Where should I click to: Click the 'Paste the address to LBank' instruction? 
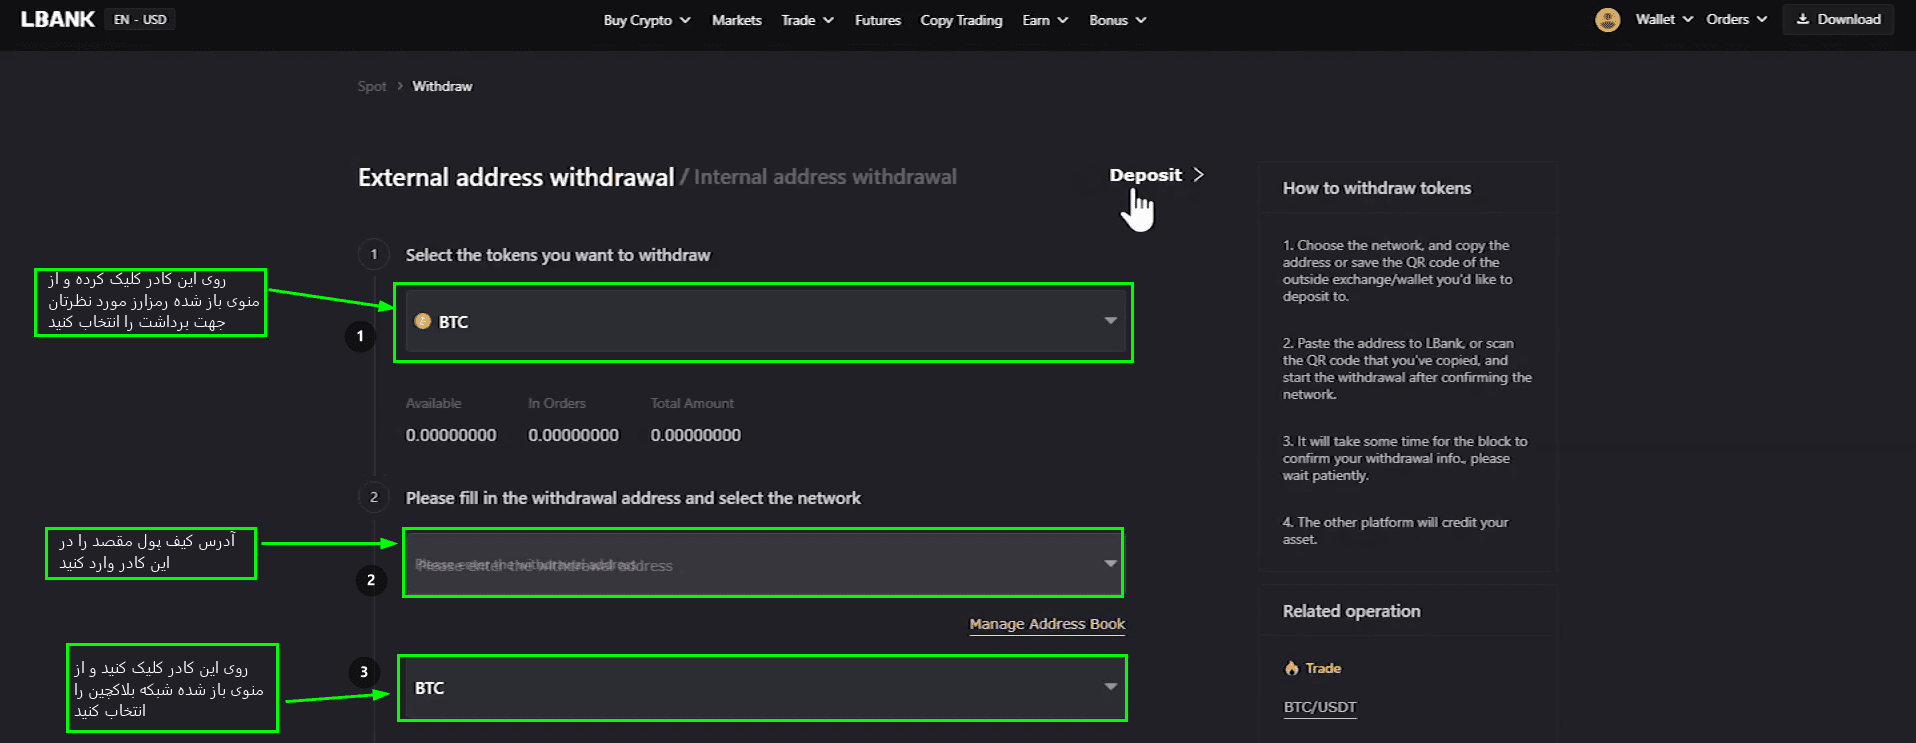tap(1407, 369)
